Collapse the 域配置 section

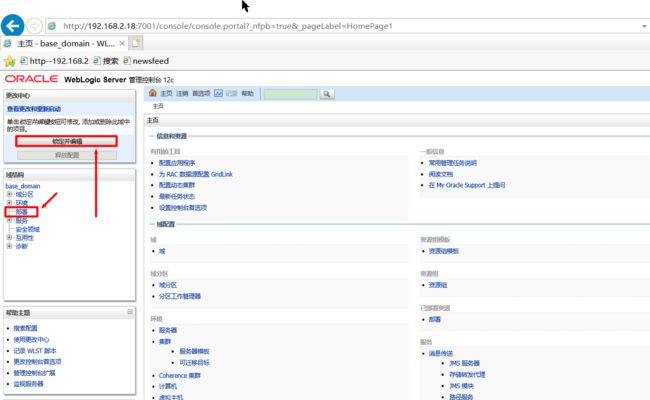pyautogui.click(x=152, y=224)
